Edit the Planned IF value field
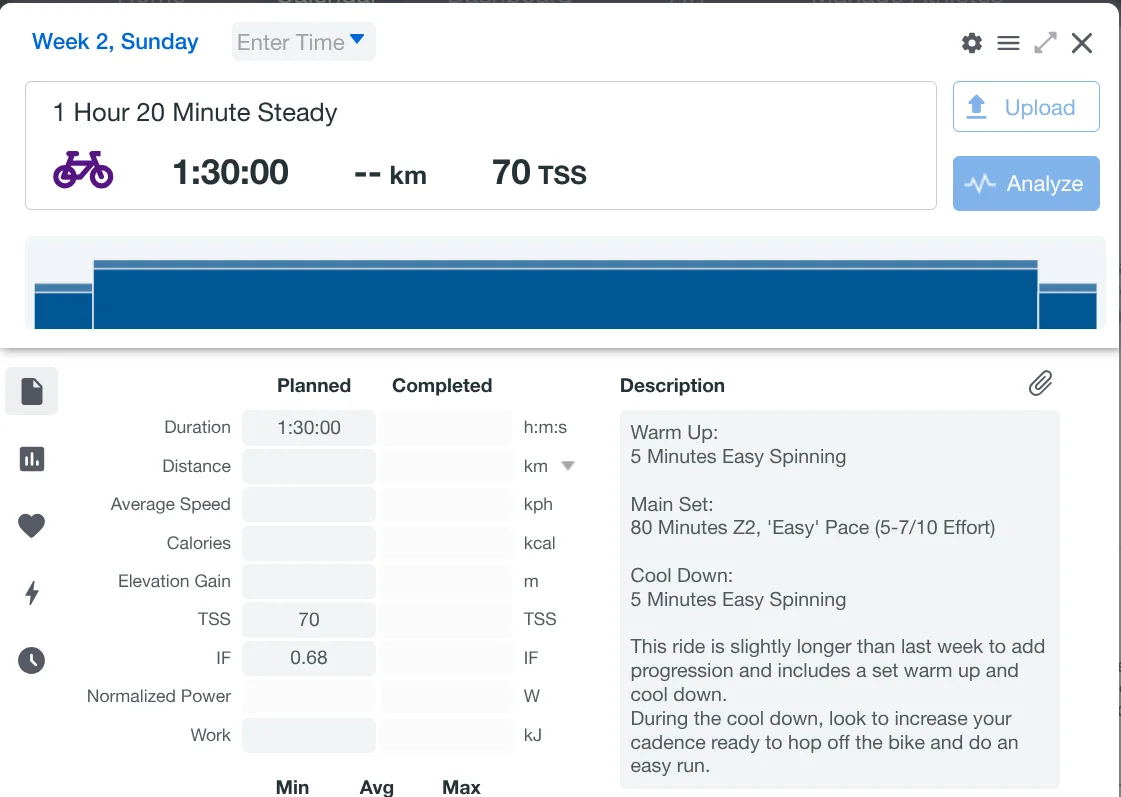This screenshot has height=797, width=1121. [x=309, y=658]
